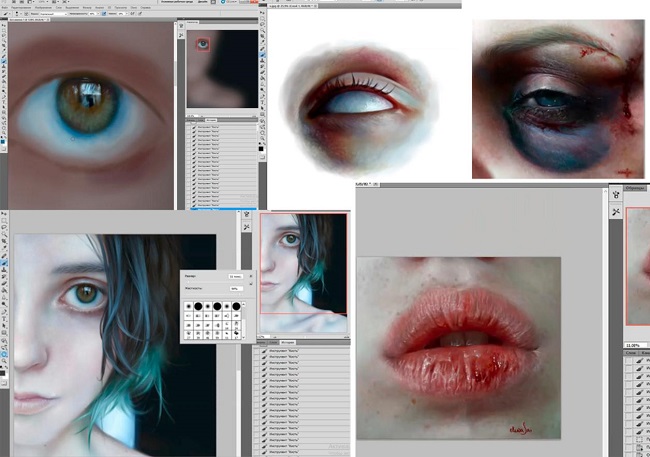Viewport: 650px width, 457px height.
Task: Switch to the Слои tab in the lips window
Action: pos(631,353)
